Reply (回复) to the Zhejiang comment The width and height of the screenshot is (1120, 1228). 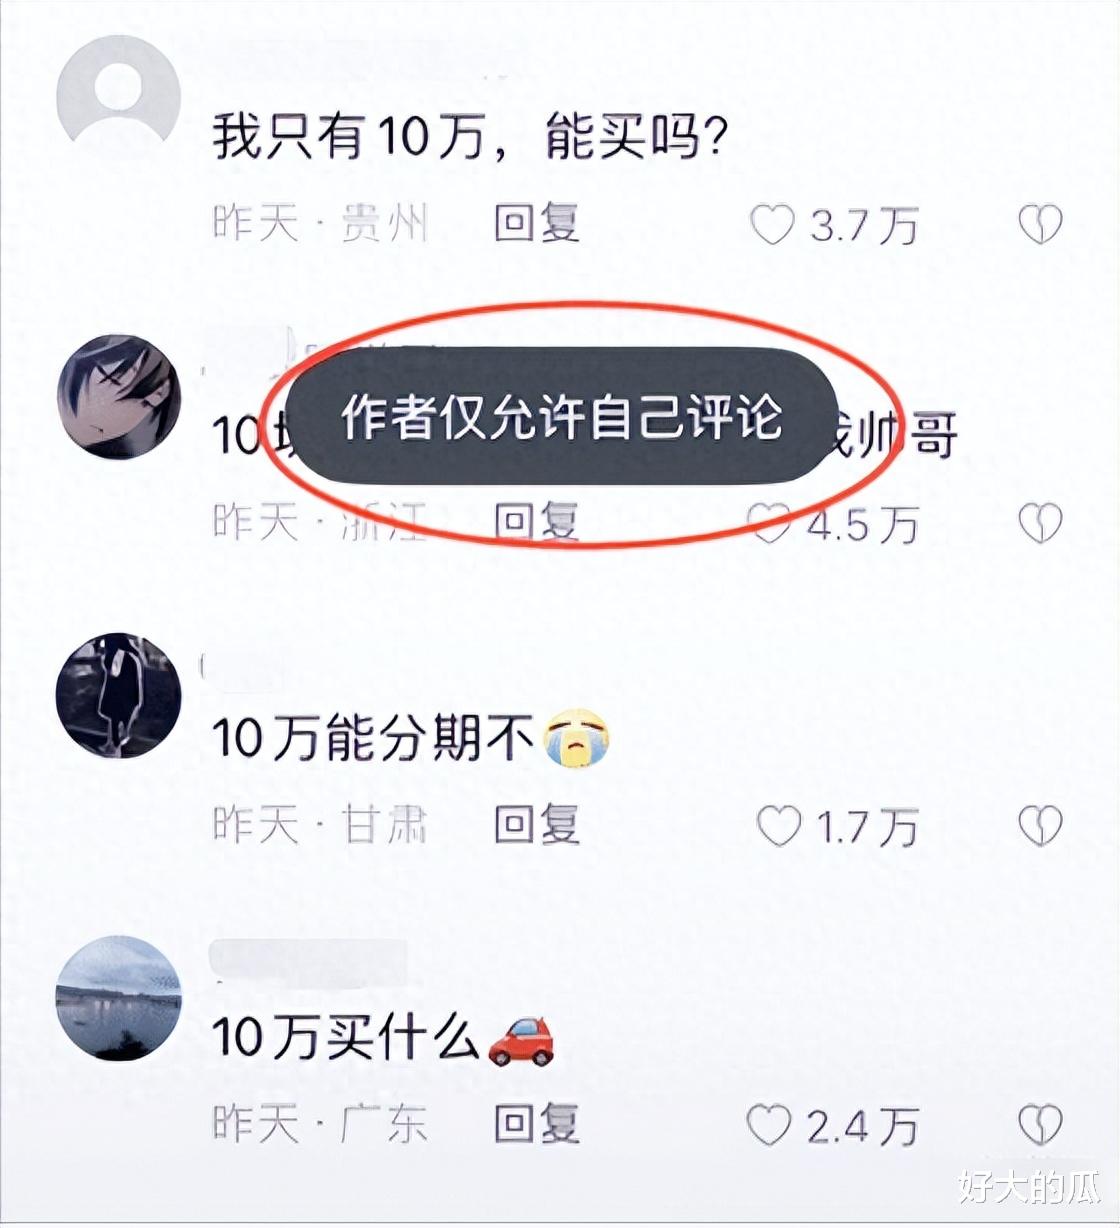(537, 521)
